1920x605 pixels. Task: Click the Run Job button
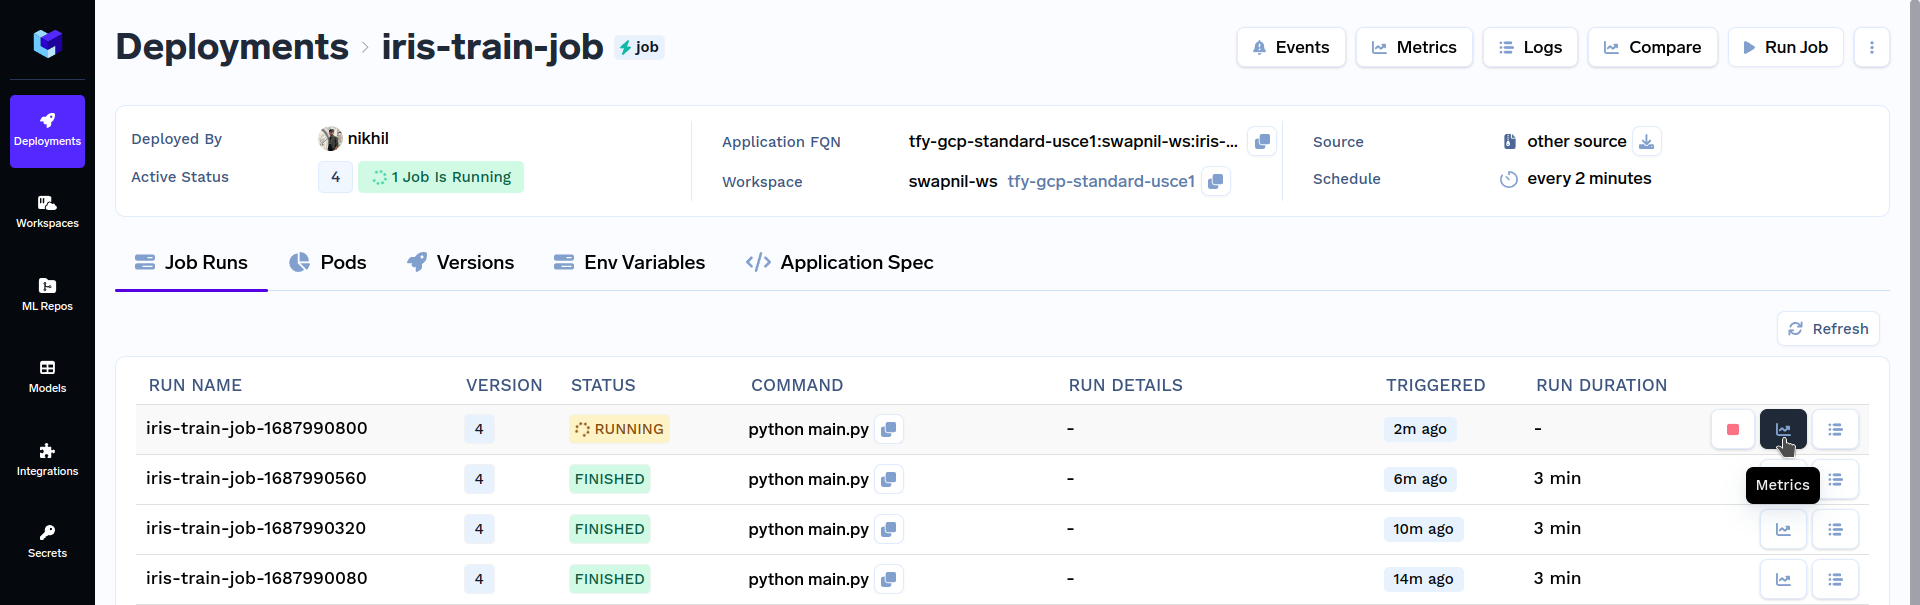point(1785,47)
